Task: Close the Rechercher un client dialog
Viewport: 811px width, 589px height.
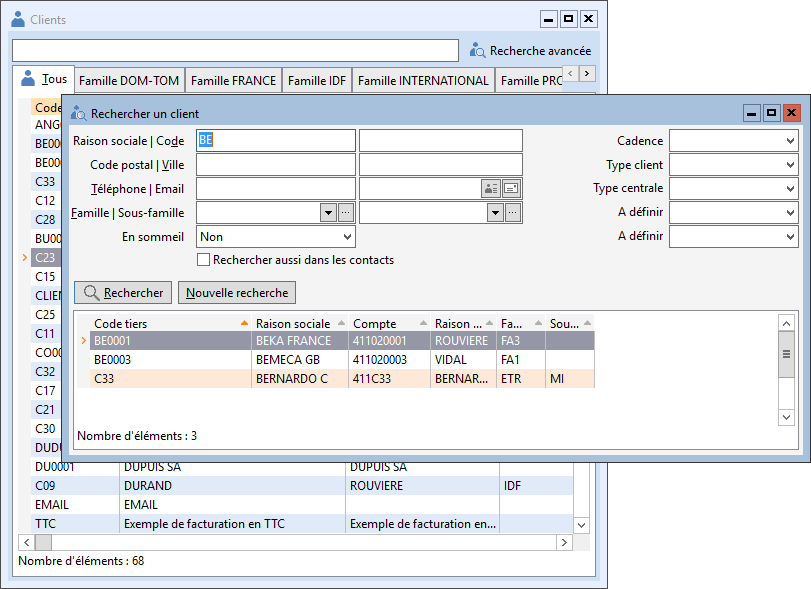Action: [791, 113]
